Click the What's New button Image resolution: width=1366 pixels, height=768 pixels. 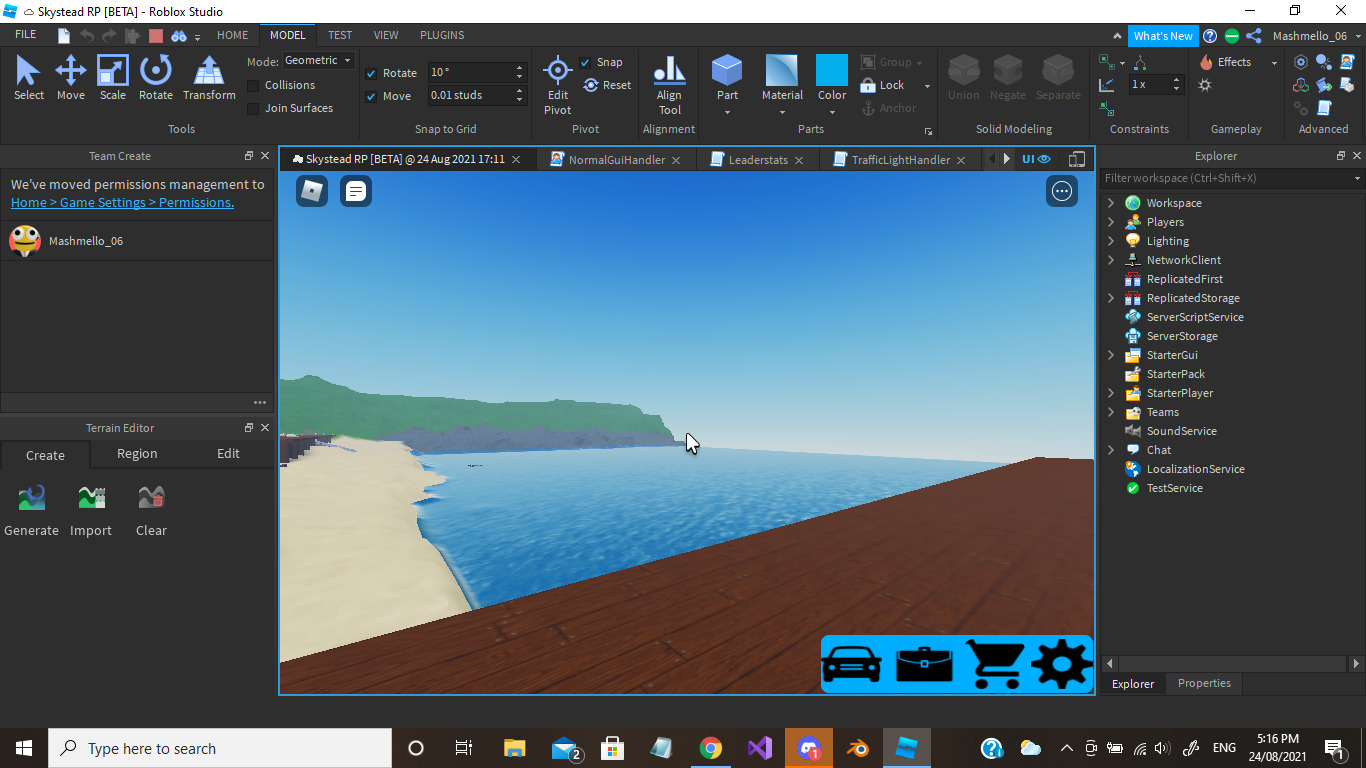pyautogui.click(x=1162, y=36)
